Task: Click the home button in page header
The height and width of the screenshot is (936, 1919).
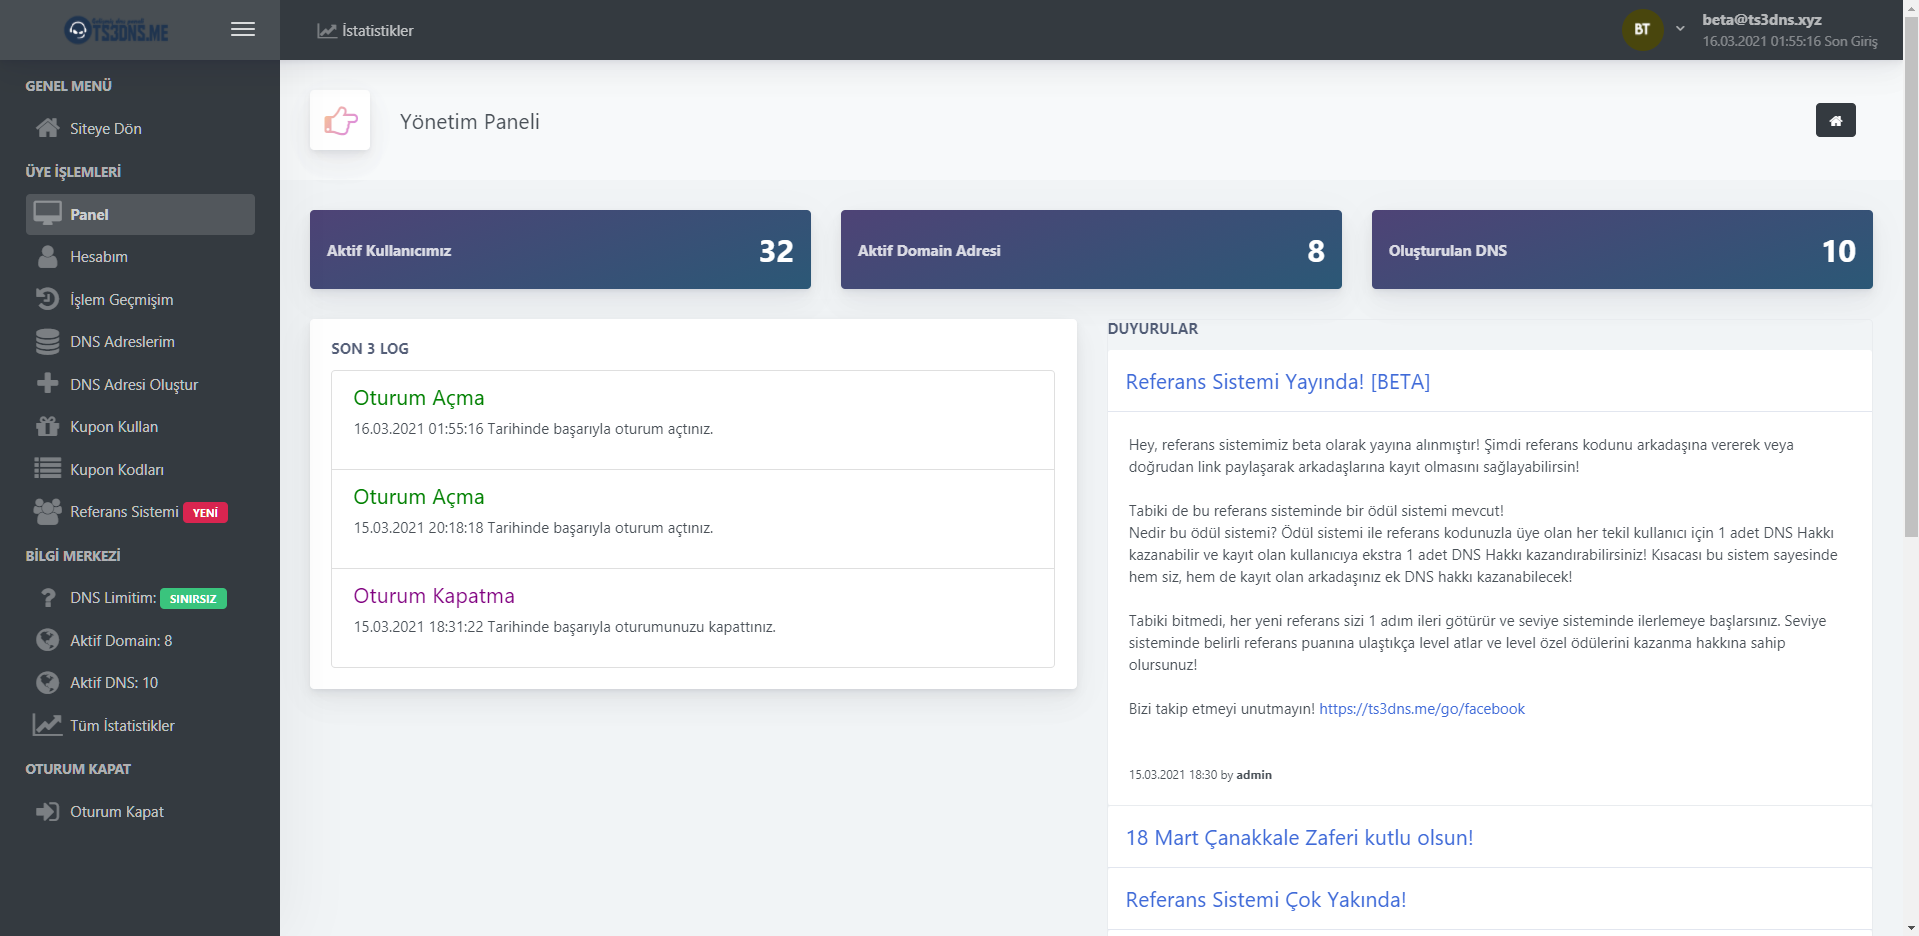Action: point(1835,120)
